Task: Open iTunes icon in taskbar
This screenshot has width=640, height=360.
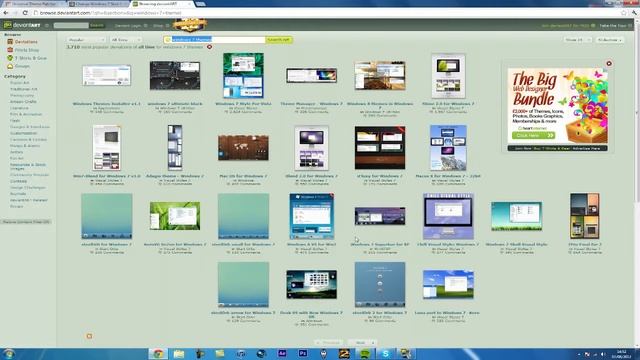Action: (241, 353)
